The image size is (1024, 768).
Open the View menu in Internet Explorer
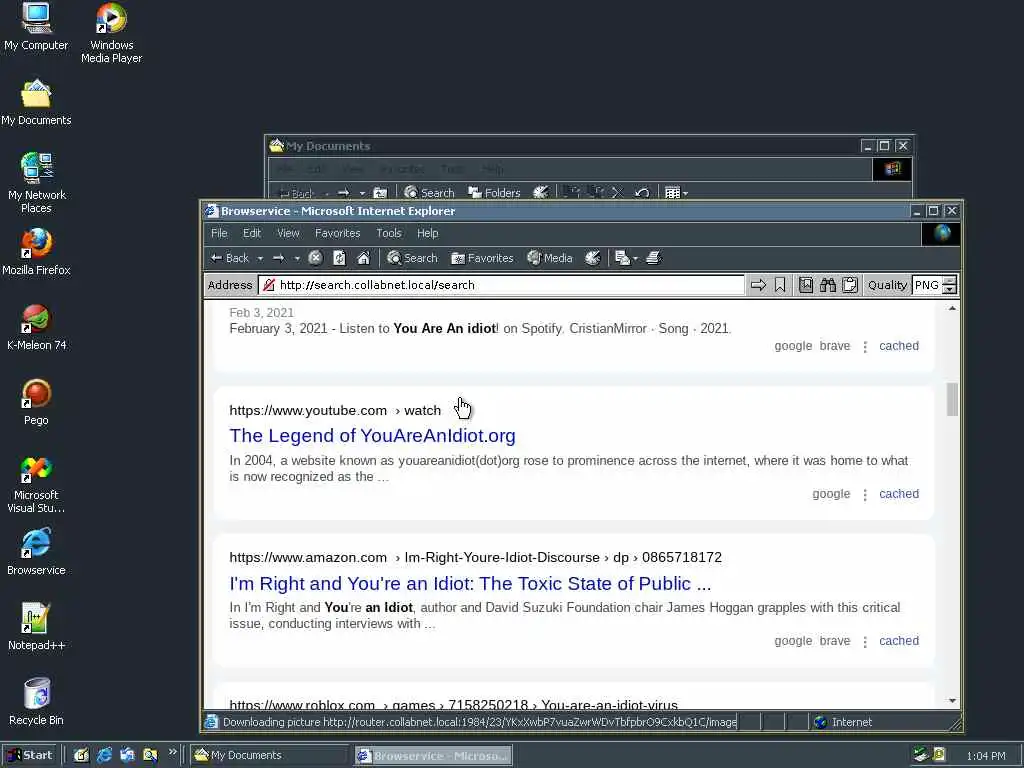click(x=288, y=233)
